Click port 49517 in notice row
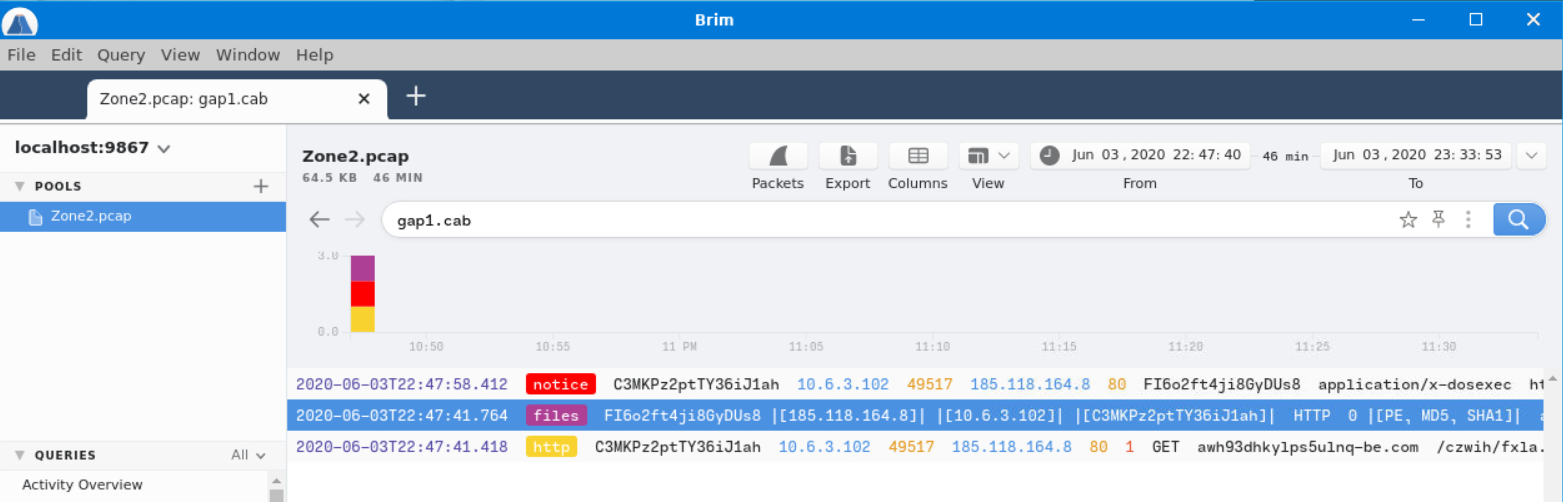 click(930, 384)
